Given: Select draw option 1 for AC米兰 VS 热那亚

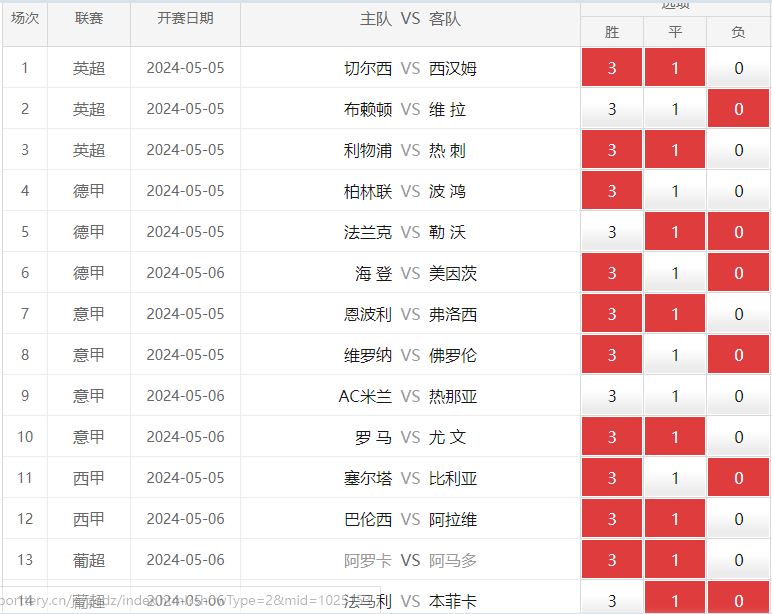Looking at the screenshot, I should (x=675, y=395).
